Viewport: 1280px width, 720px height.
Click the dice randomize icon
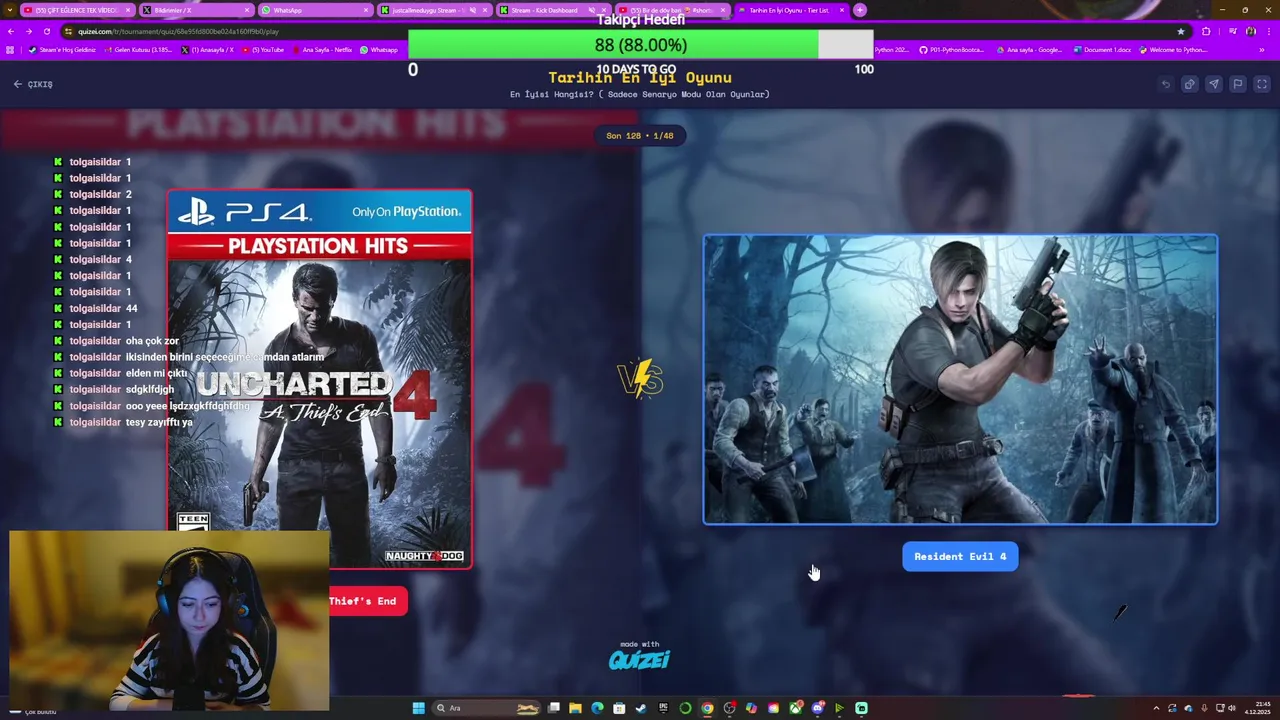click(1190, 84)
